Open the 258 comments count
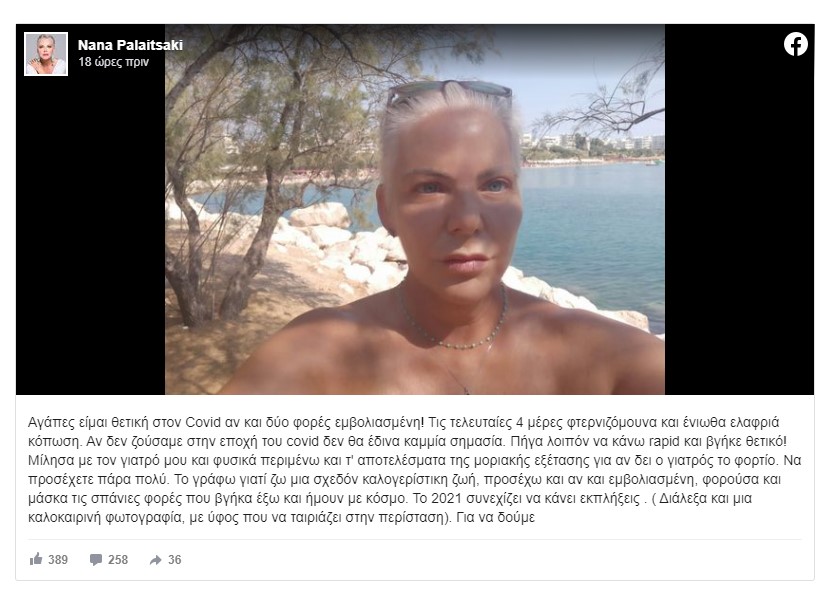This screenshot has height=613, width=828. [x=118, y=560]
